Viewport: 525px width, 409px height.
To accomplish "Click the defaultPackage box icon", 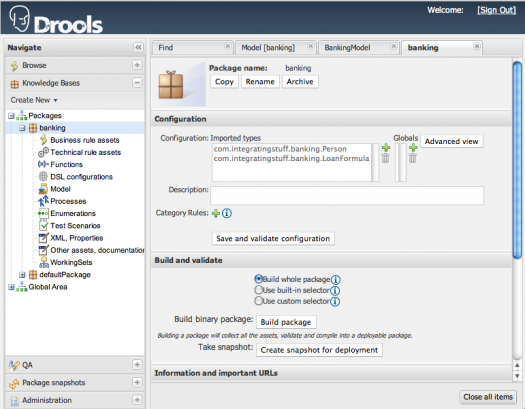I will pos(33,275).
